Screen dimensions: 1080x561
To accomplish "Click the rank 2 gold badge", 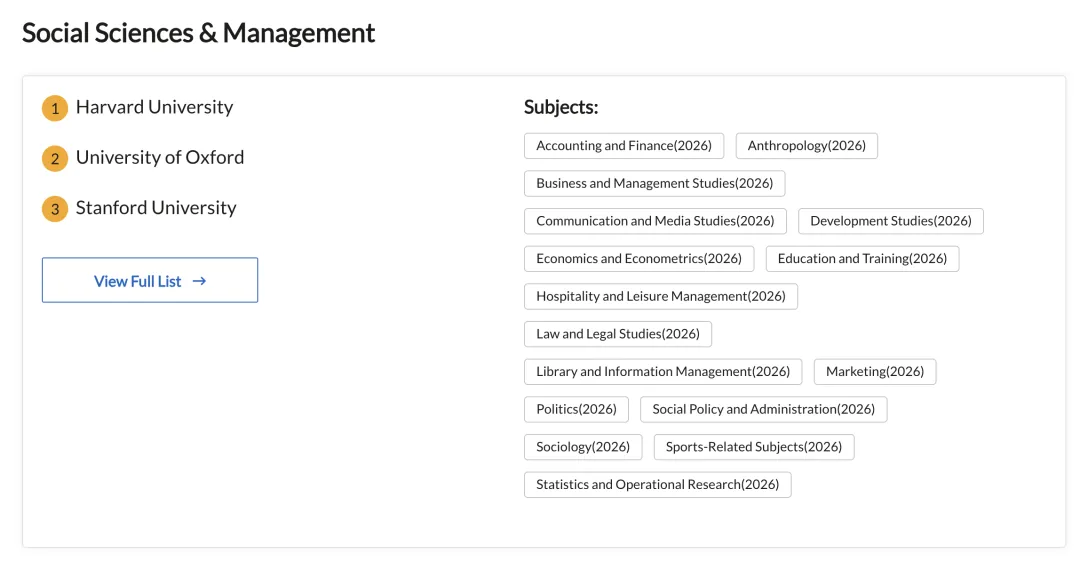I will tap(55, 158).
